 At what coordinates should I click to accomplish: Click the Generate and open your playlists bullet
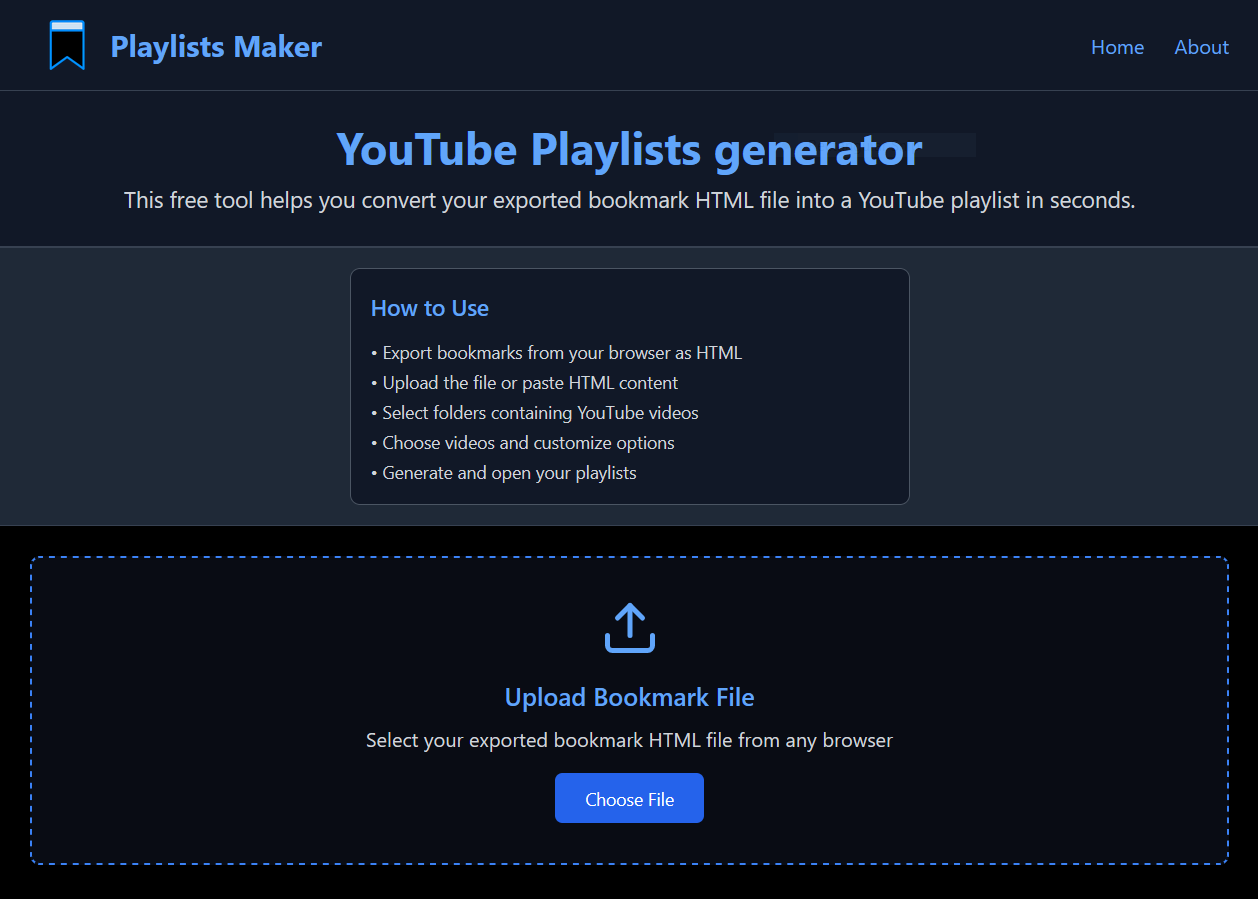tap(509, 472)
